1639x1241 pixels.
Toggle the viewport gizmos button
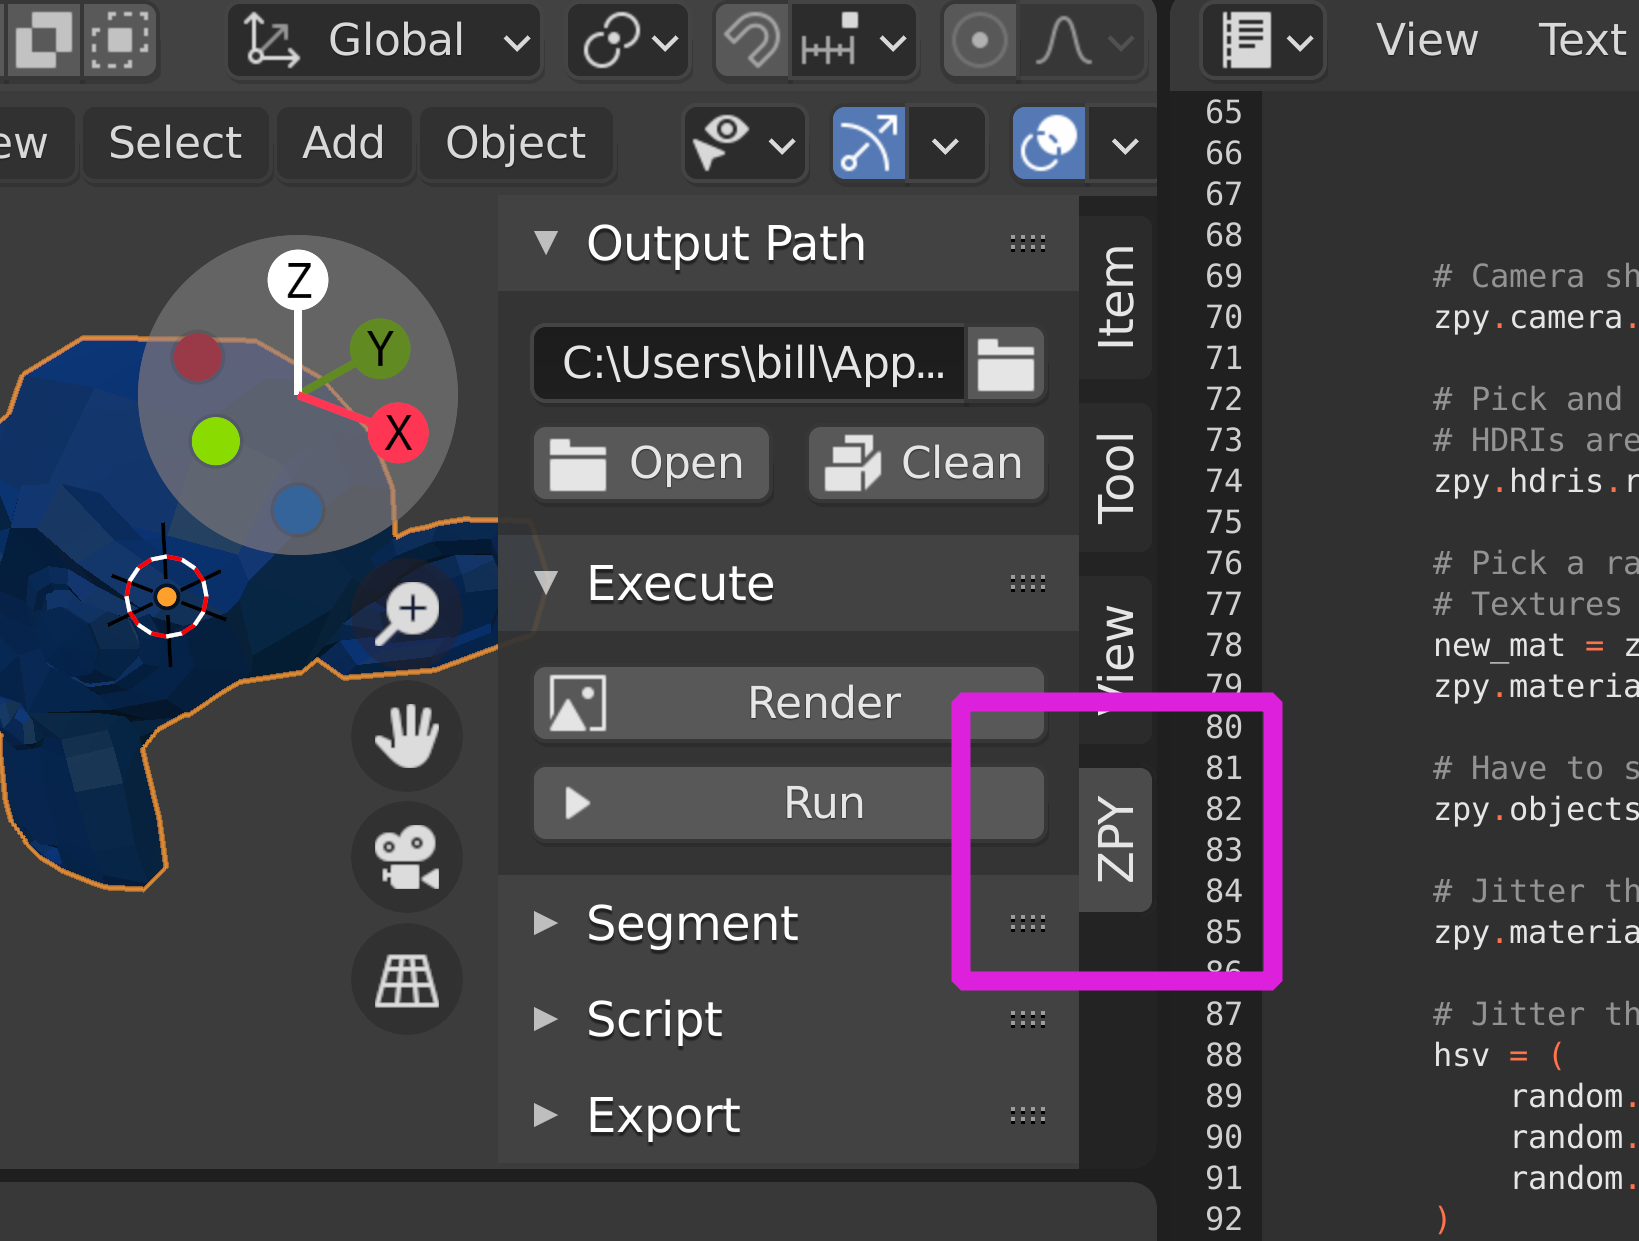[868, 144]
